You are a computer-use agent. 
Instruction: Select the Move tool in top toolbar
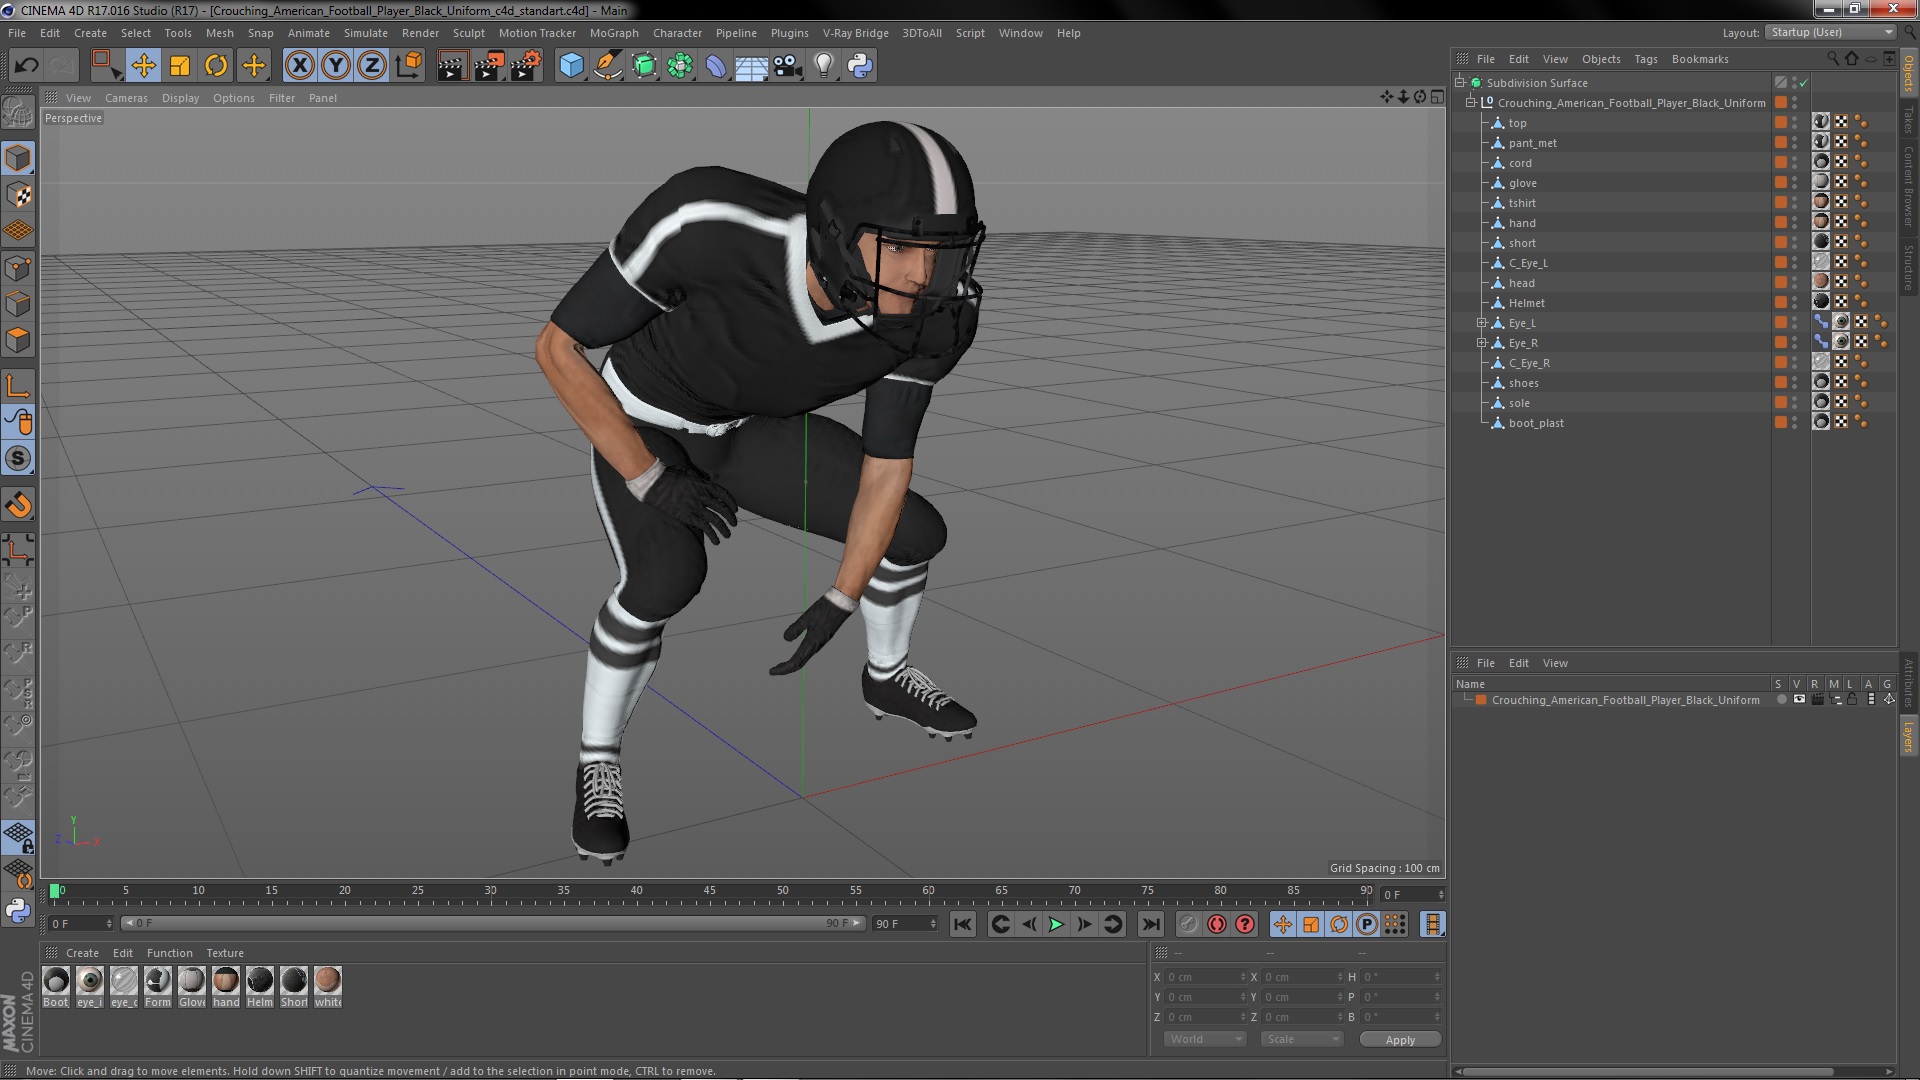[x=143, y=66]
